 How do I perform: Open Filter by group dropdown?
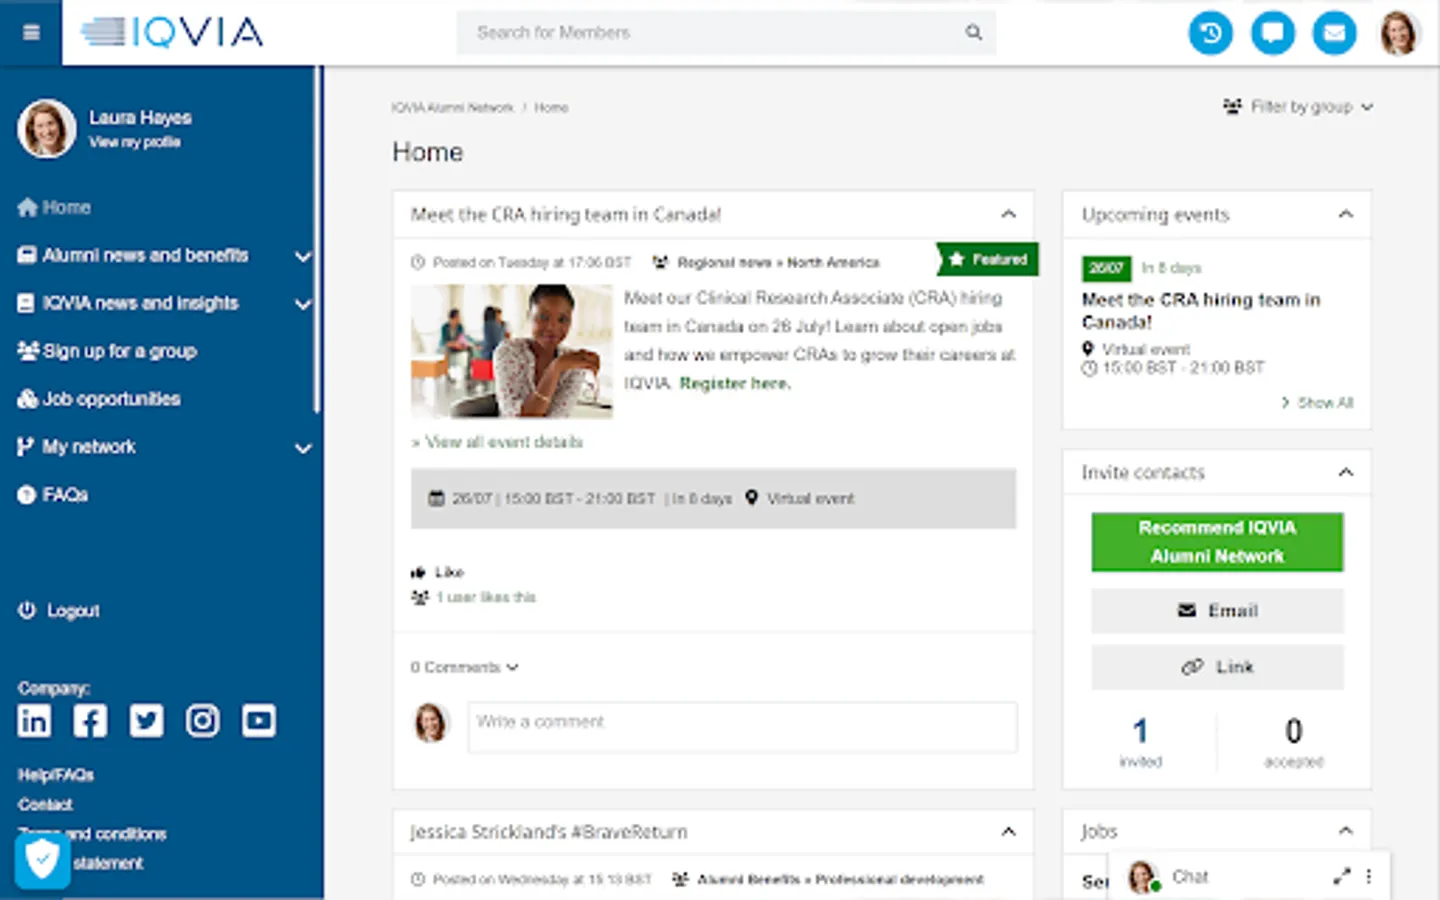tap(1298, 106)
